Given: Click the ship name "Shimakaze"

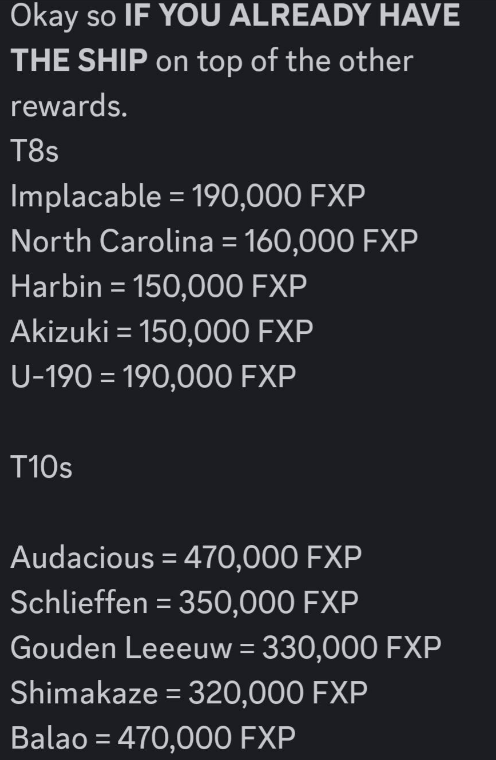Looking at the screenshot, I should click(x=84, y=693).
